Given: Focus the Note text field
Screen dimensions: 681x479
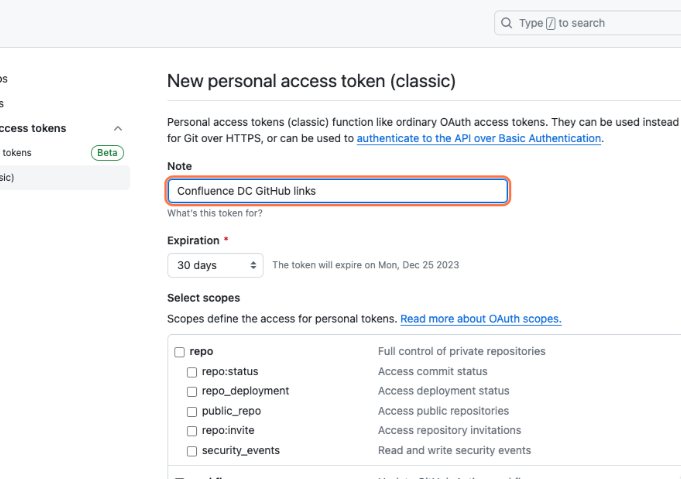Looking at the screenshot, I should point(338,191).
